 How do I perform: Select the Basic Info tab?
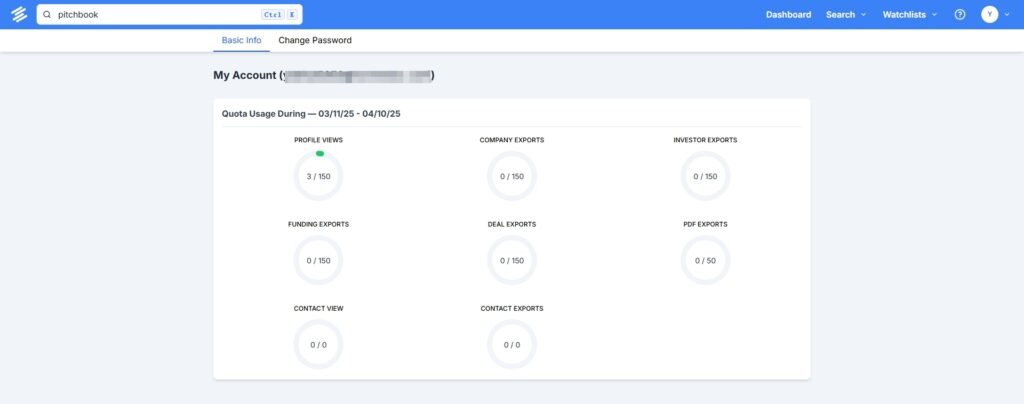coord(241,41)
